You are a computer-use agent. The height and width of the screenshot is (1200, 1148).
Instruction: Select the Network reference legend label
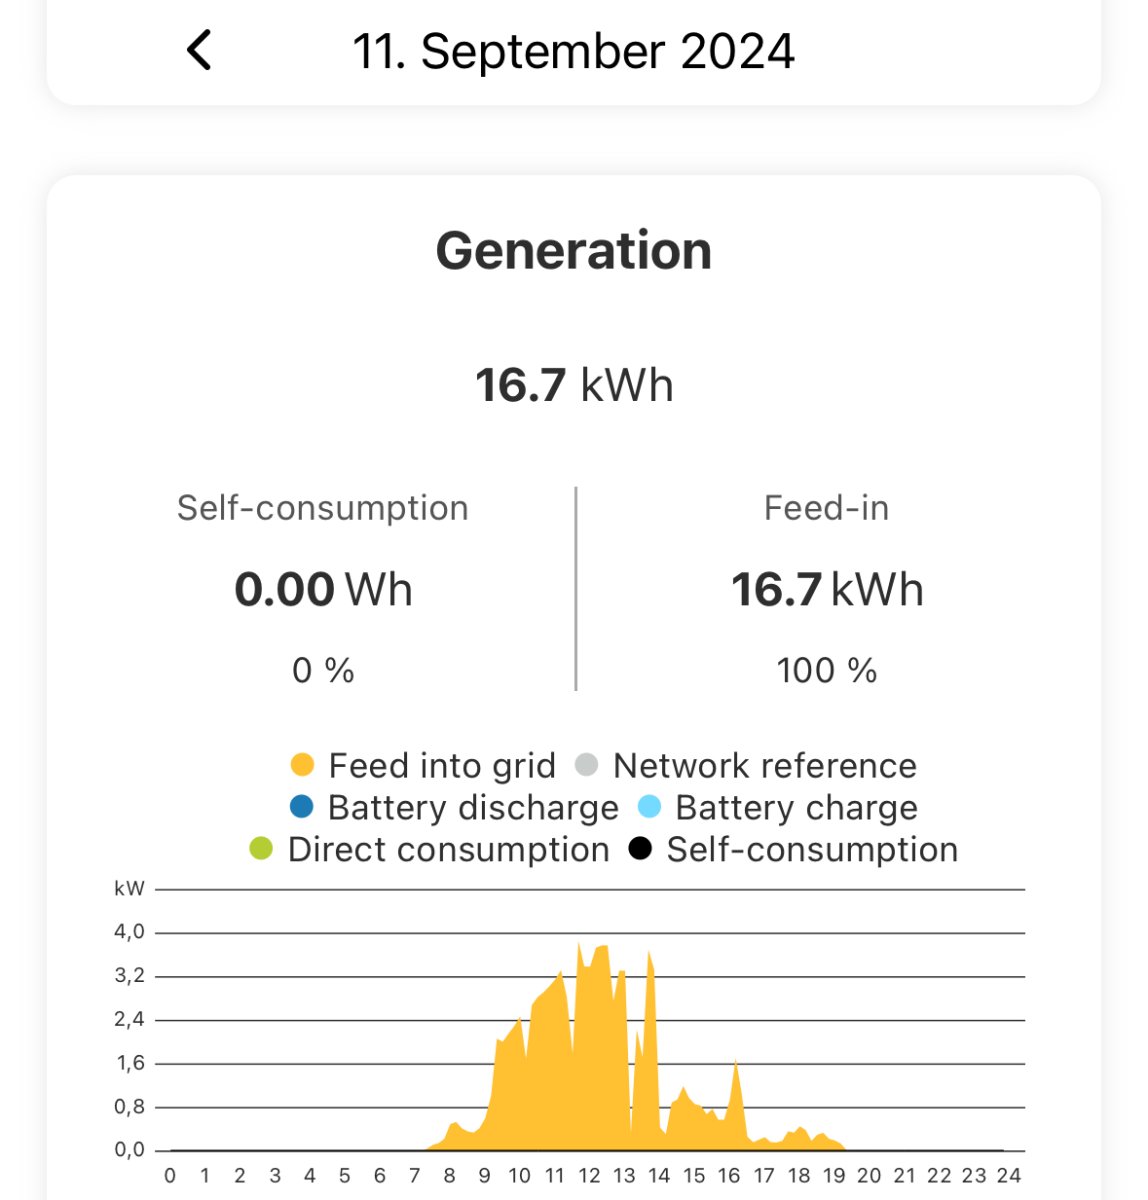(x=765, y=766)
